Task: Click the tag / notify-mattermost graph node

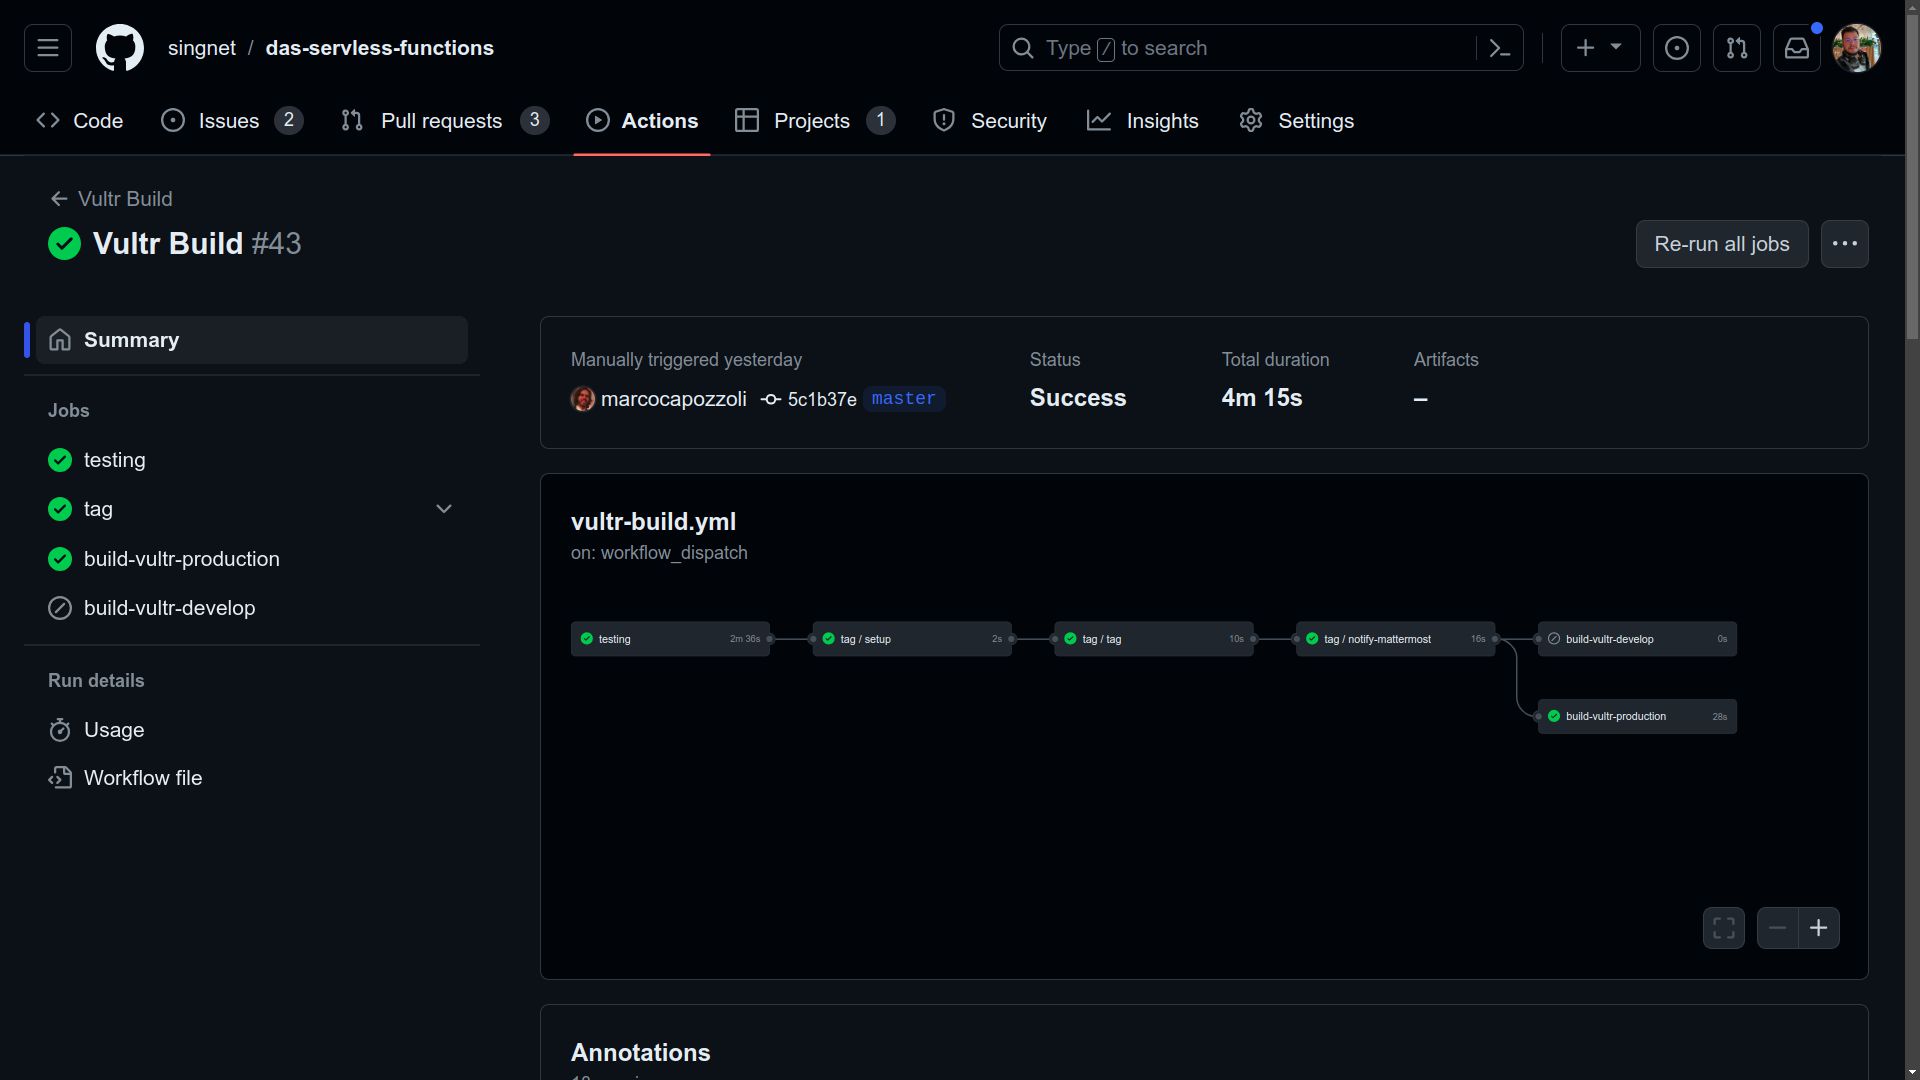Action: coord(1396,639)
